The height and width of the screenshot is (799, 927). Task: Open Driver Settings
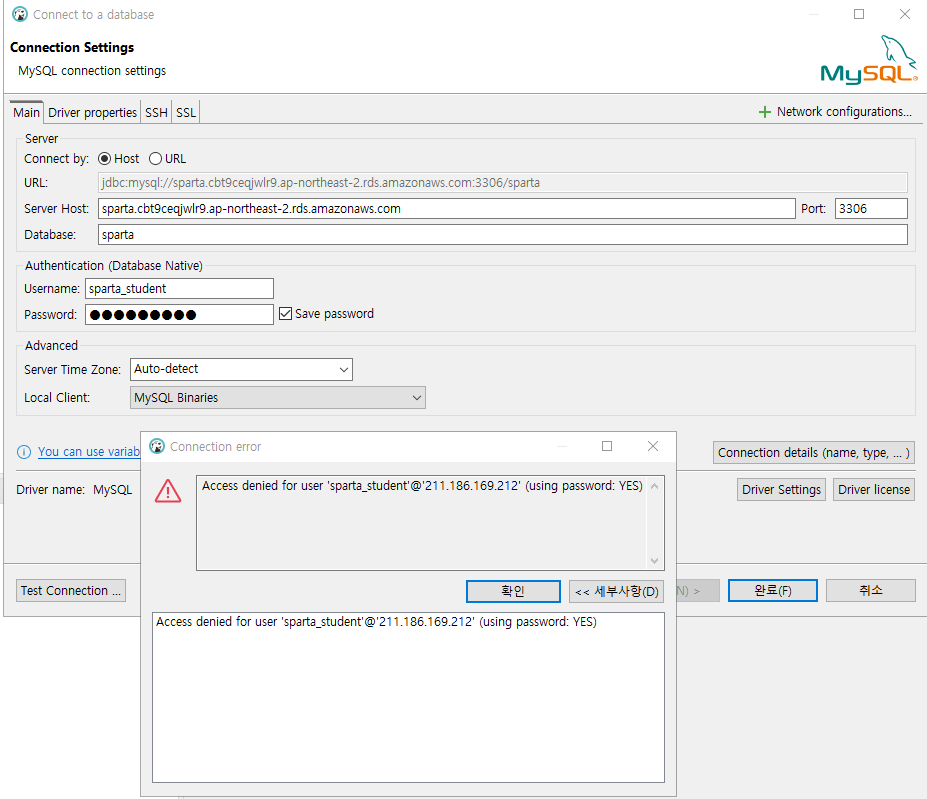(781, 490)
